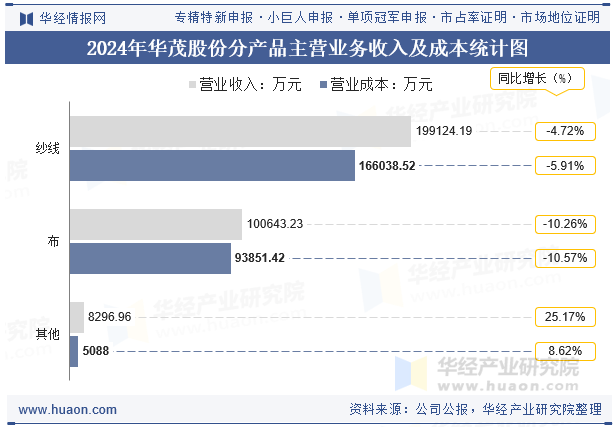Click the 市场地位证明 header text

click(x=560, y=17)
